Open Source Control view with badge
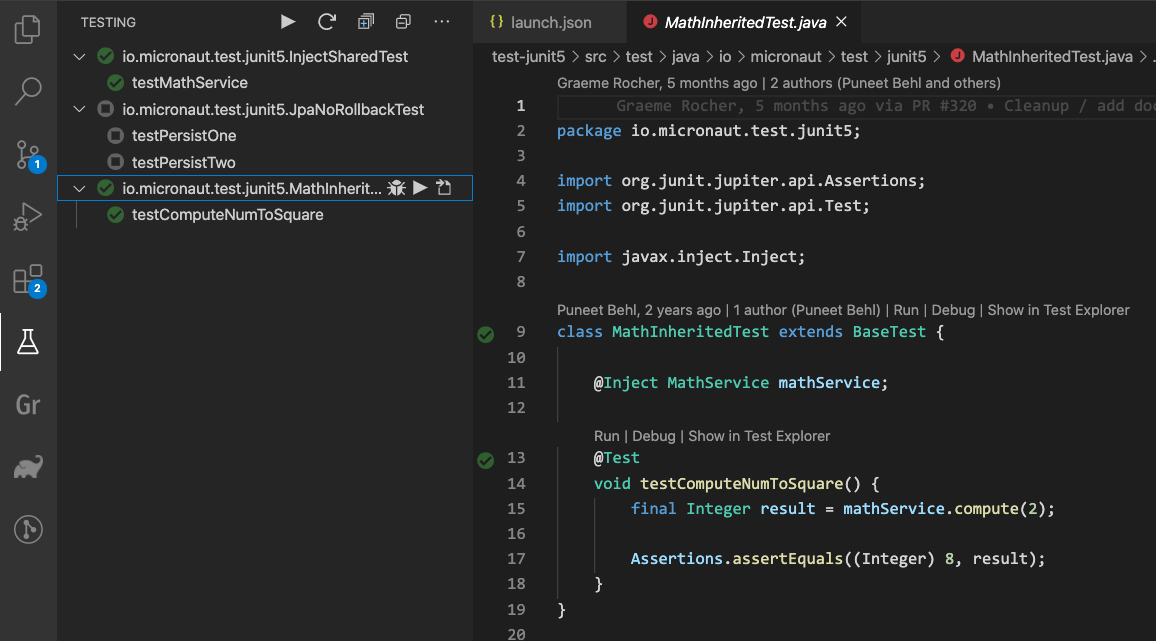 coord(28,154)
